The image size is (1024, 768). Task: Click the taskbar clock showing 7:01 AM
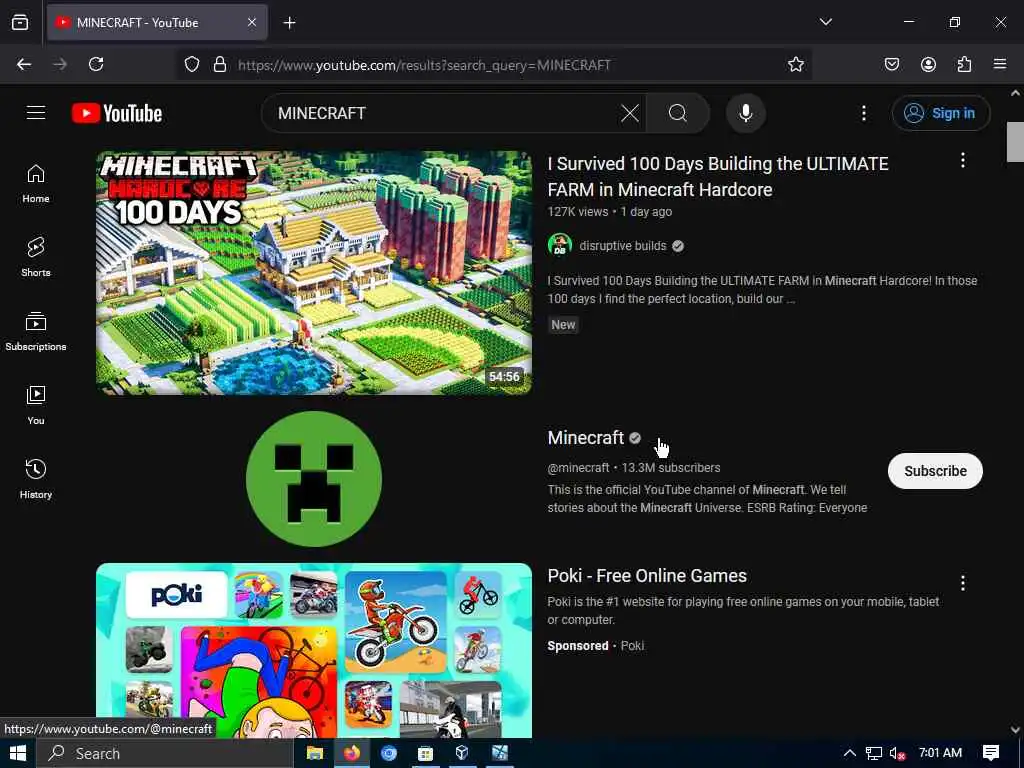pos(940,753)
